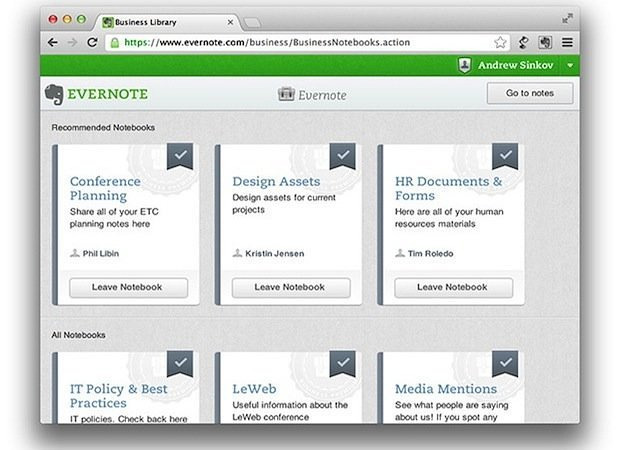
Task: Expand the account dropdown arrow next to Andrew Sinkov
Action: (x=570, y=65)
